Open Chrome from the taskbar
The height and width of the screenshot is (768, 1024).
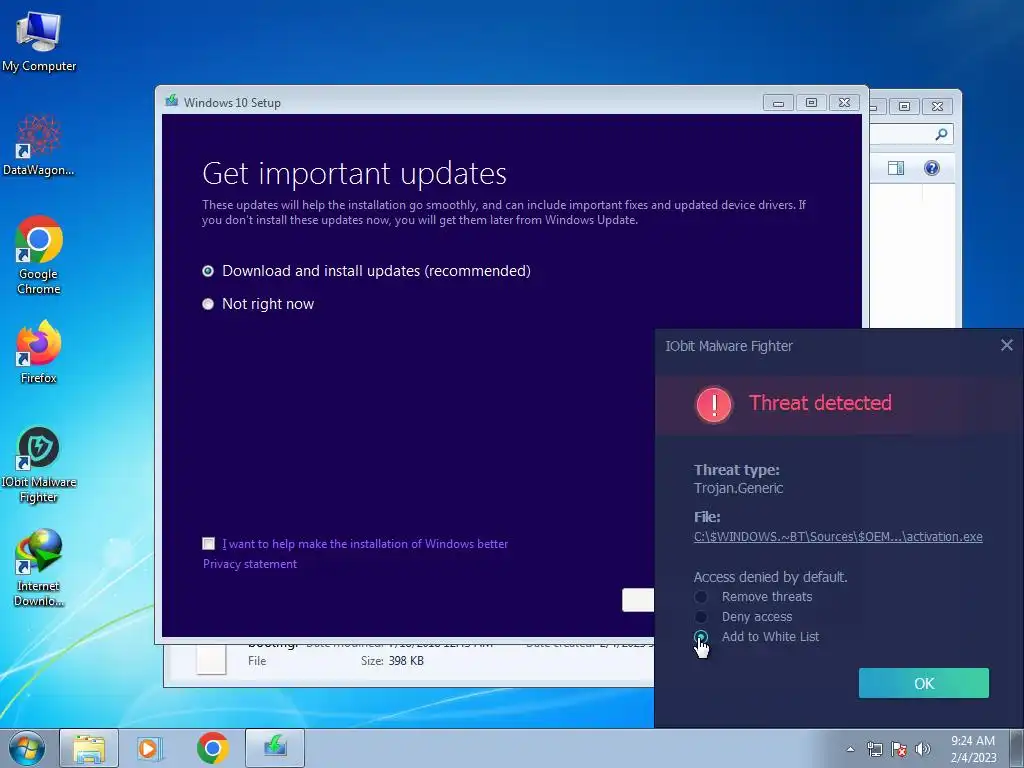(212, 748)
